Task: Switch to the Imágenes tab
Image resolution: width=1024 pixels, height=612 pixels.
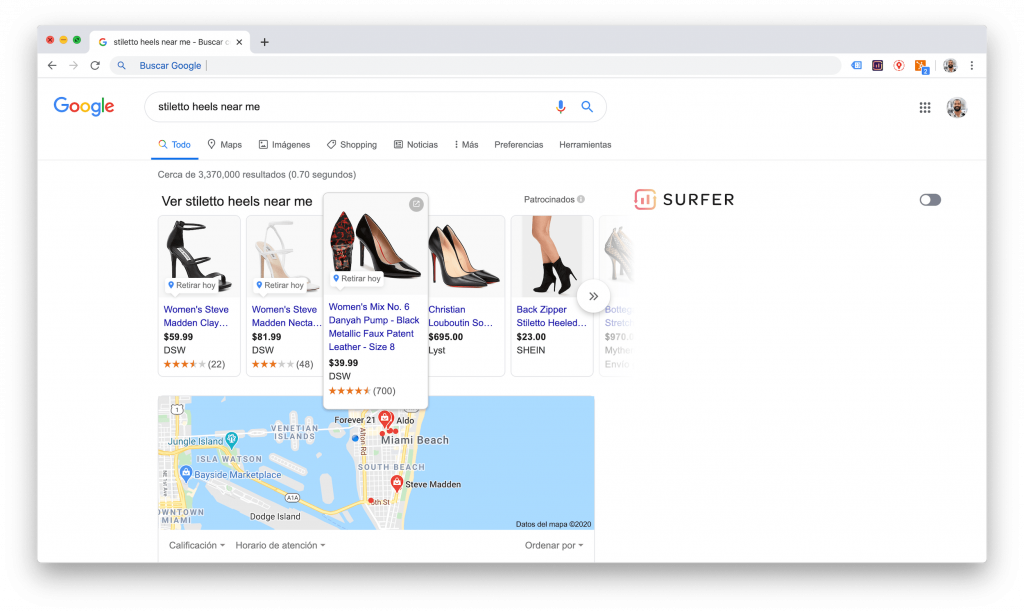Action: (x=284, y=144)
